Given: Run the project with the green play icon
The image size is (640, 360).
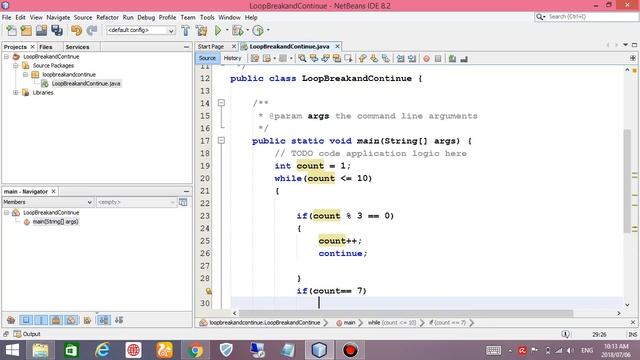Looking at the screenshot, I should click(x=218, y=30).
